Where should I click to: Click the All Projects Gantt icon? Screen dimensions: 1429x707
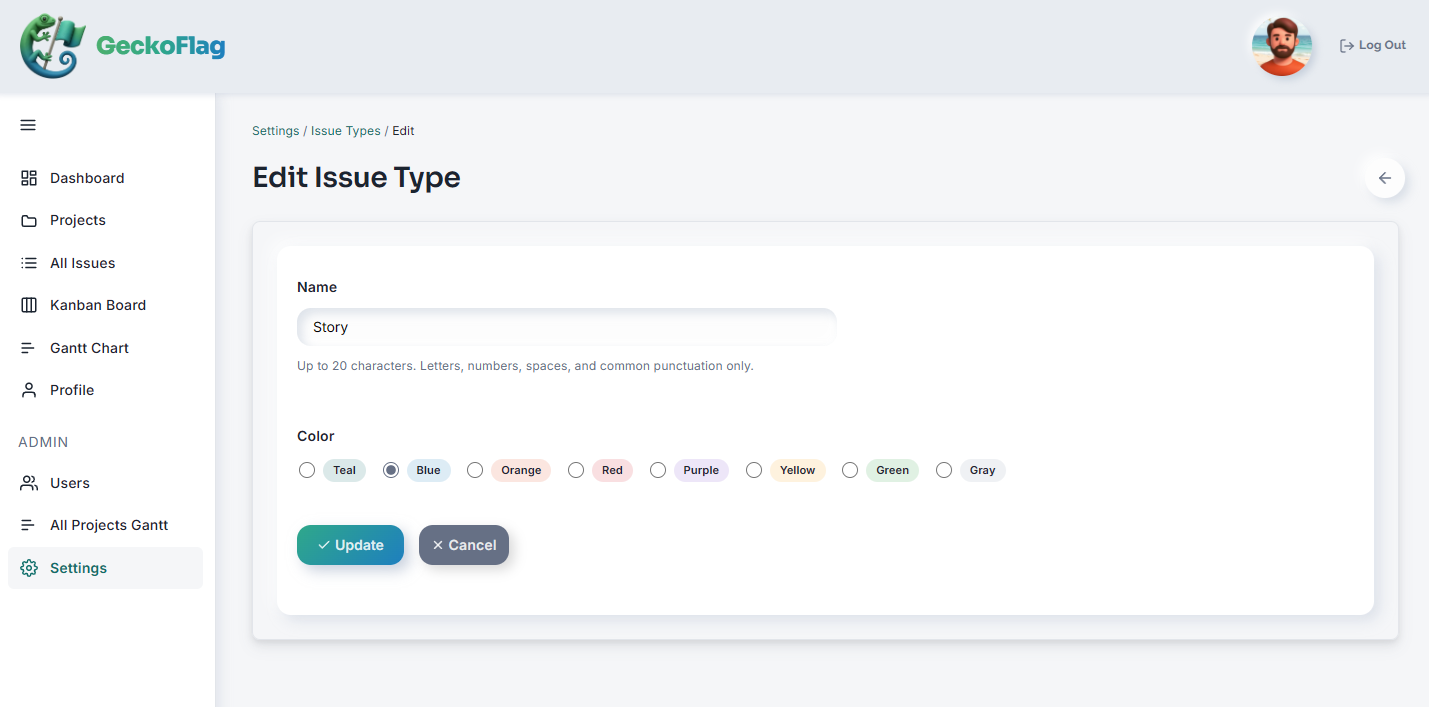pos(29,525)
